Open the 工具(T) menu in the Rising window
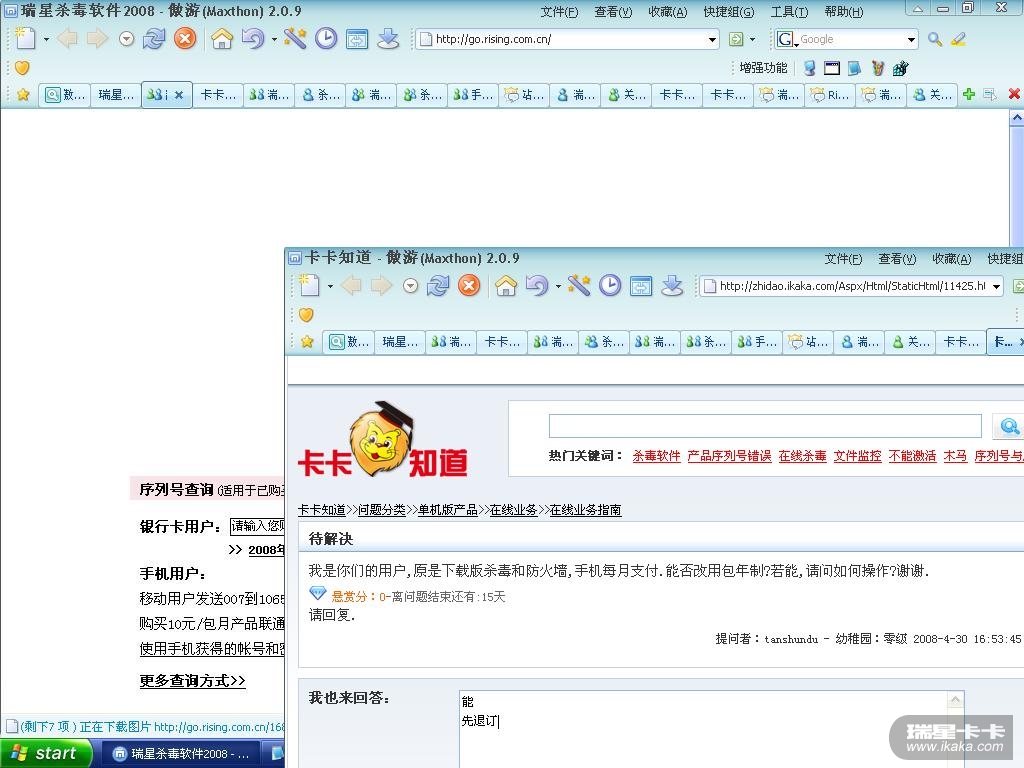 789,12
